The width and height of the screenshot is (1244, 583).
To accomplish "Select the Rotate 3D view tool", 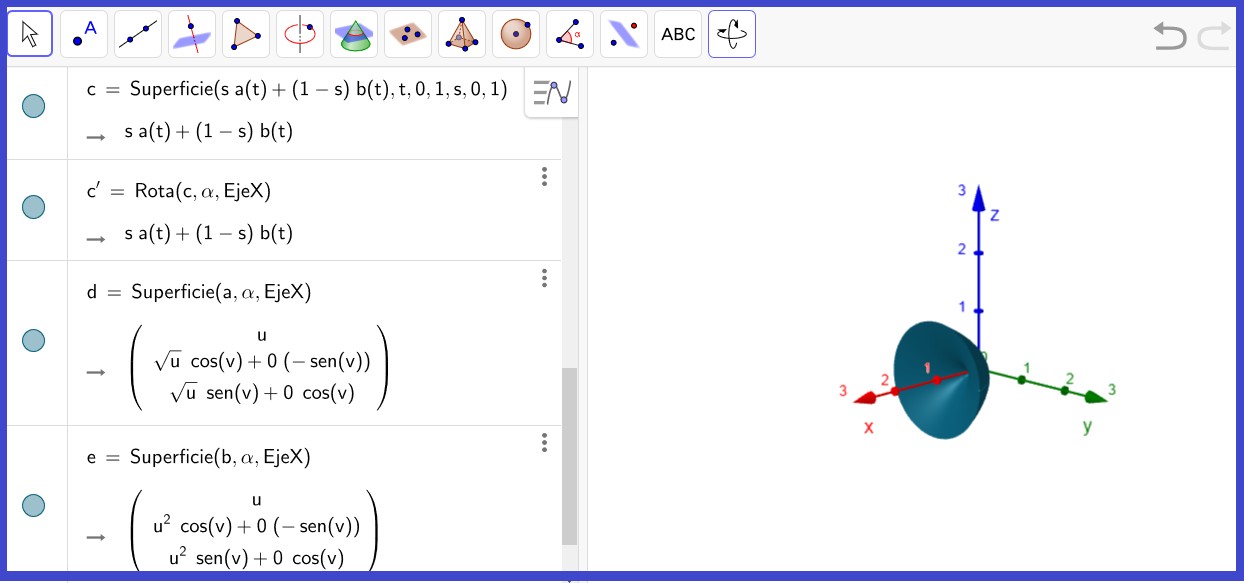I will pos(732,35).
